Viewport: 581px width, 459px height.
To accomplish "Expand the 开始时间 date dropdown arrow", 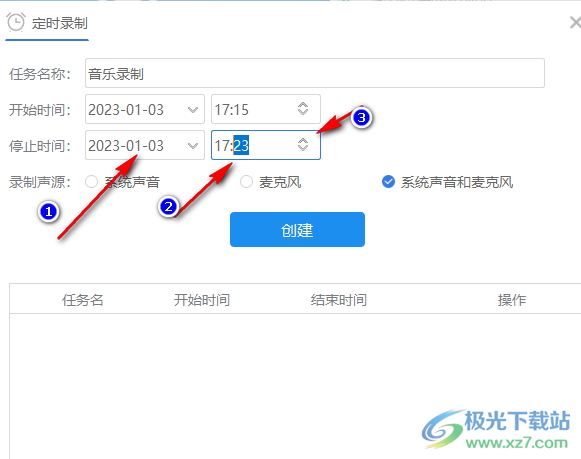I will pyautogui.click(x=193, y=110).
